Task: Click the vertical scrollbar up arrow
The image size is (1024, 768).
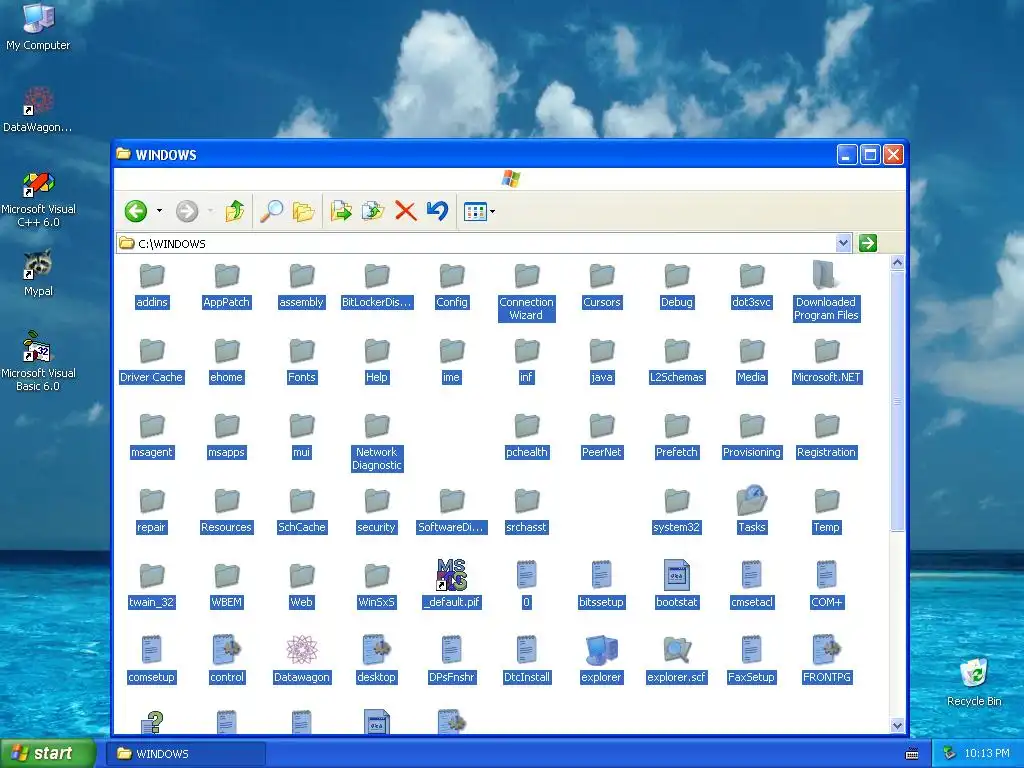Action: click(897, 263)
